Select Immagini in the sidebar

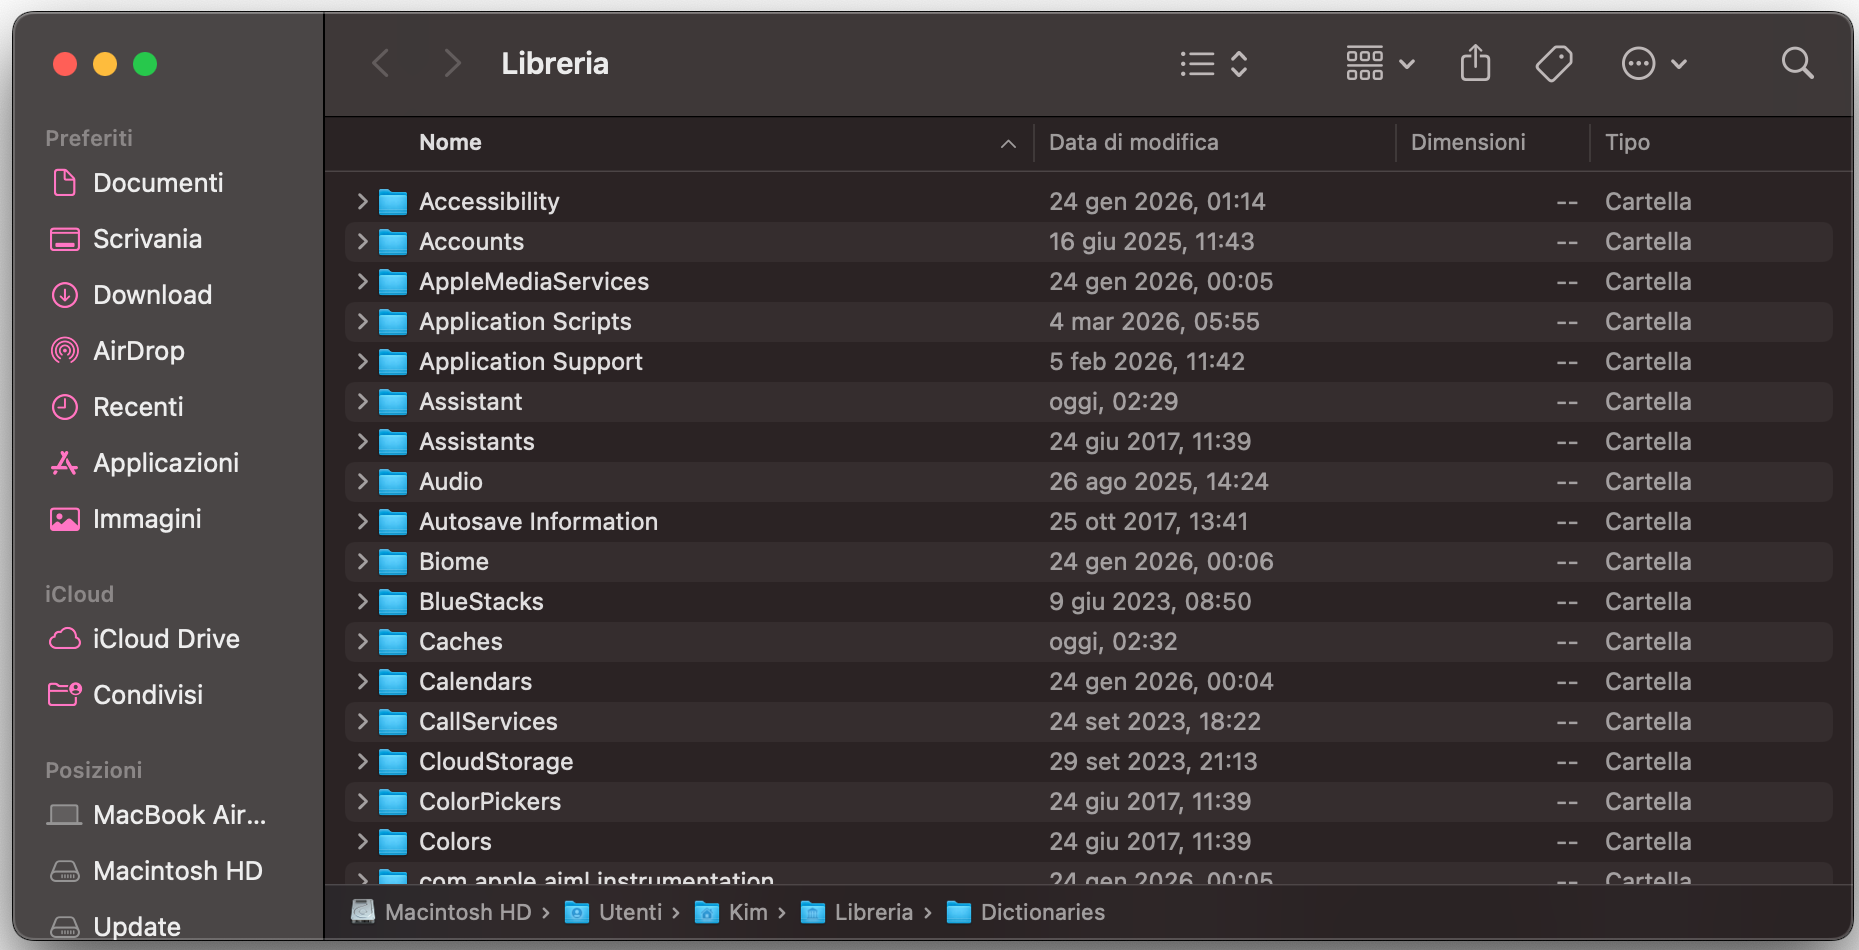click(146, 518)
